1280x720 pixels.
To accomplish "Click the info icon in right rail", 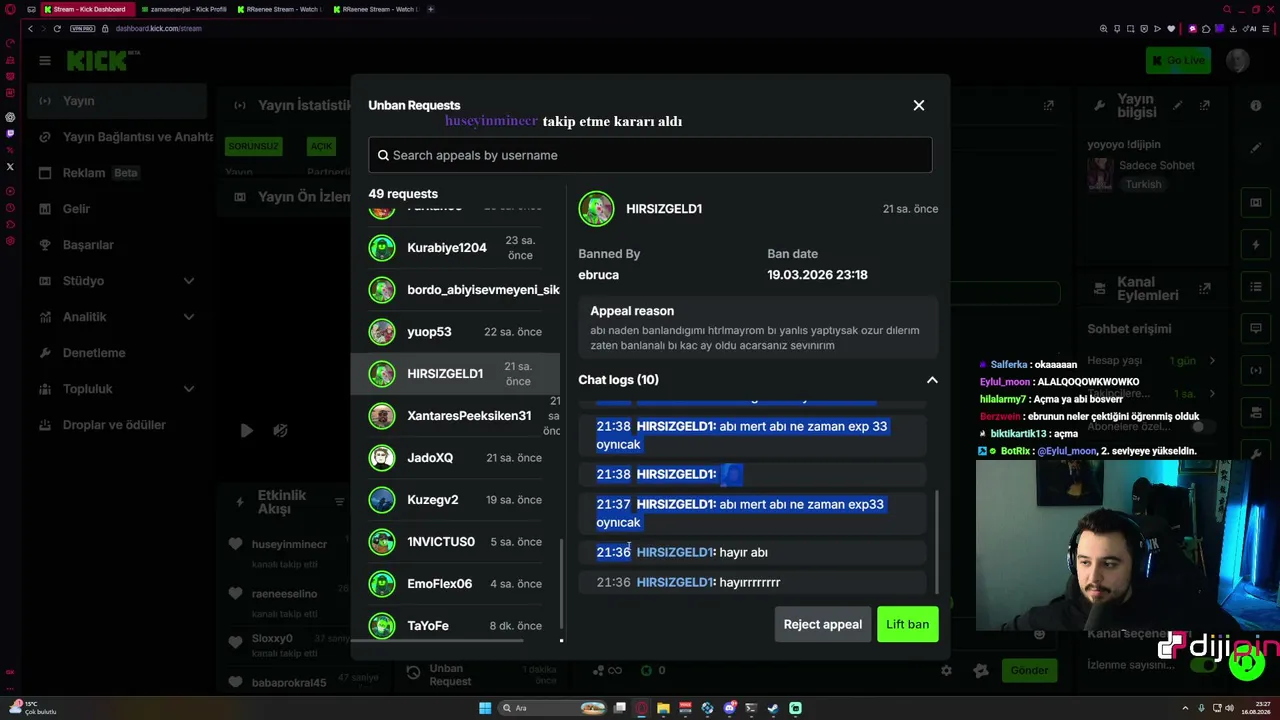I will coord(1256,105).
